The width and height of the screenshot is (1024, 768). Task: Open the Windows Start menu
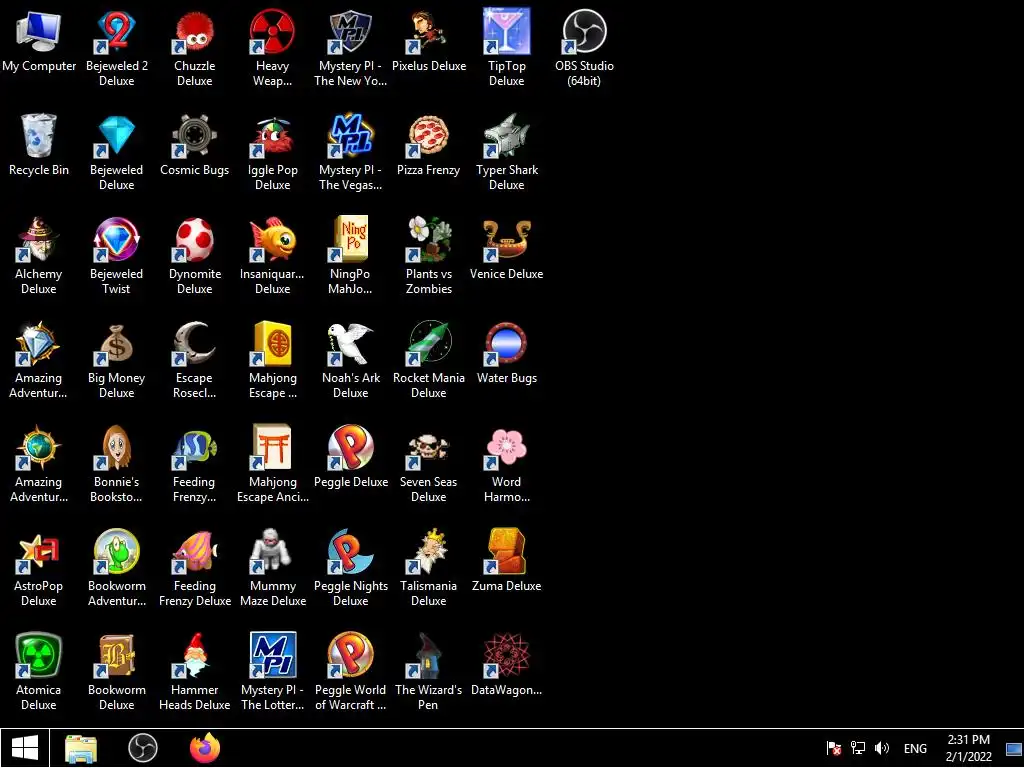tap(25, 748)
